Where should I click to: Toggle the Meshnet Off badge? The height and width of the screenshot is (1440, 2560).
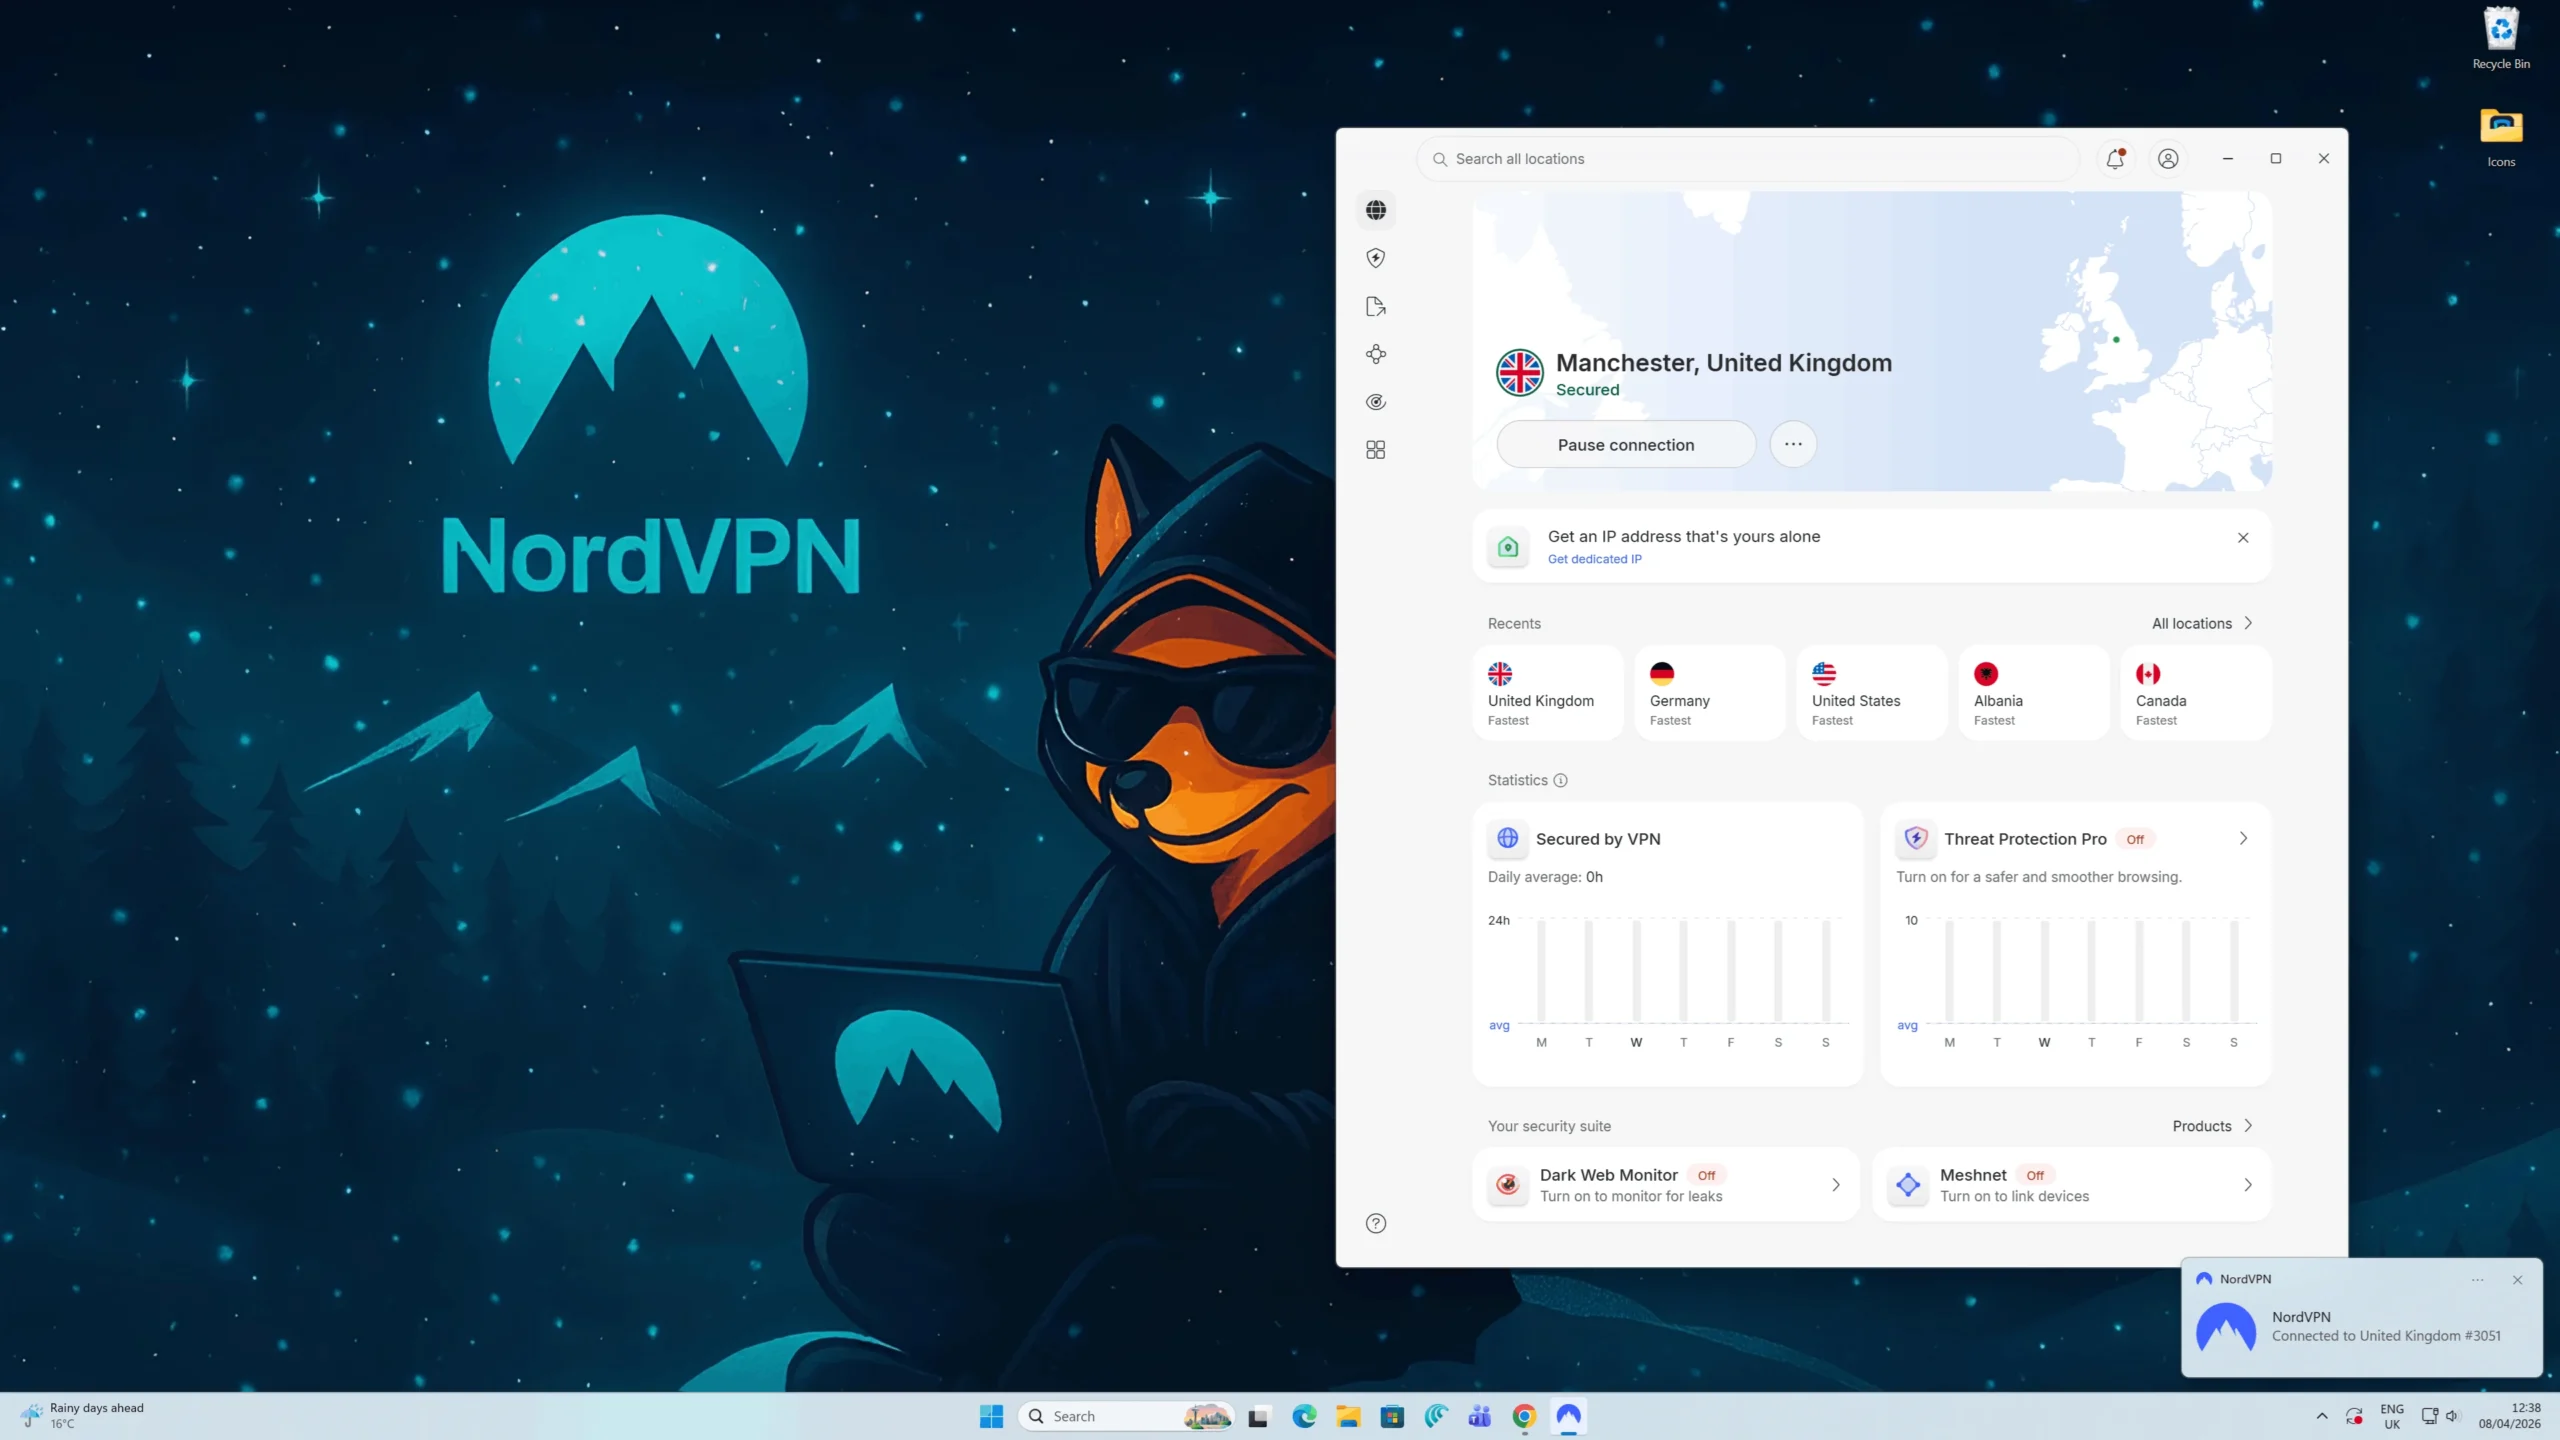[2035, 1175]
